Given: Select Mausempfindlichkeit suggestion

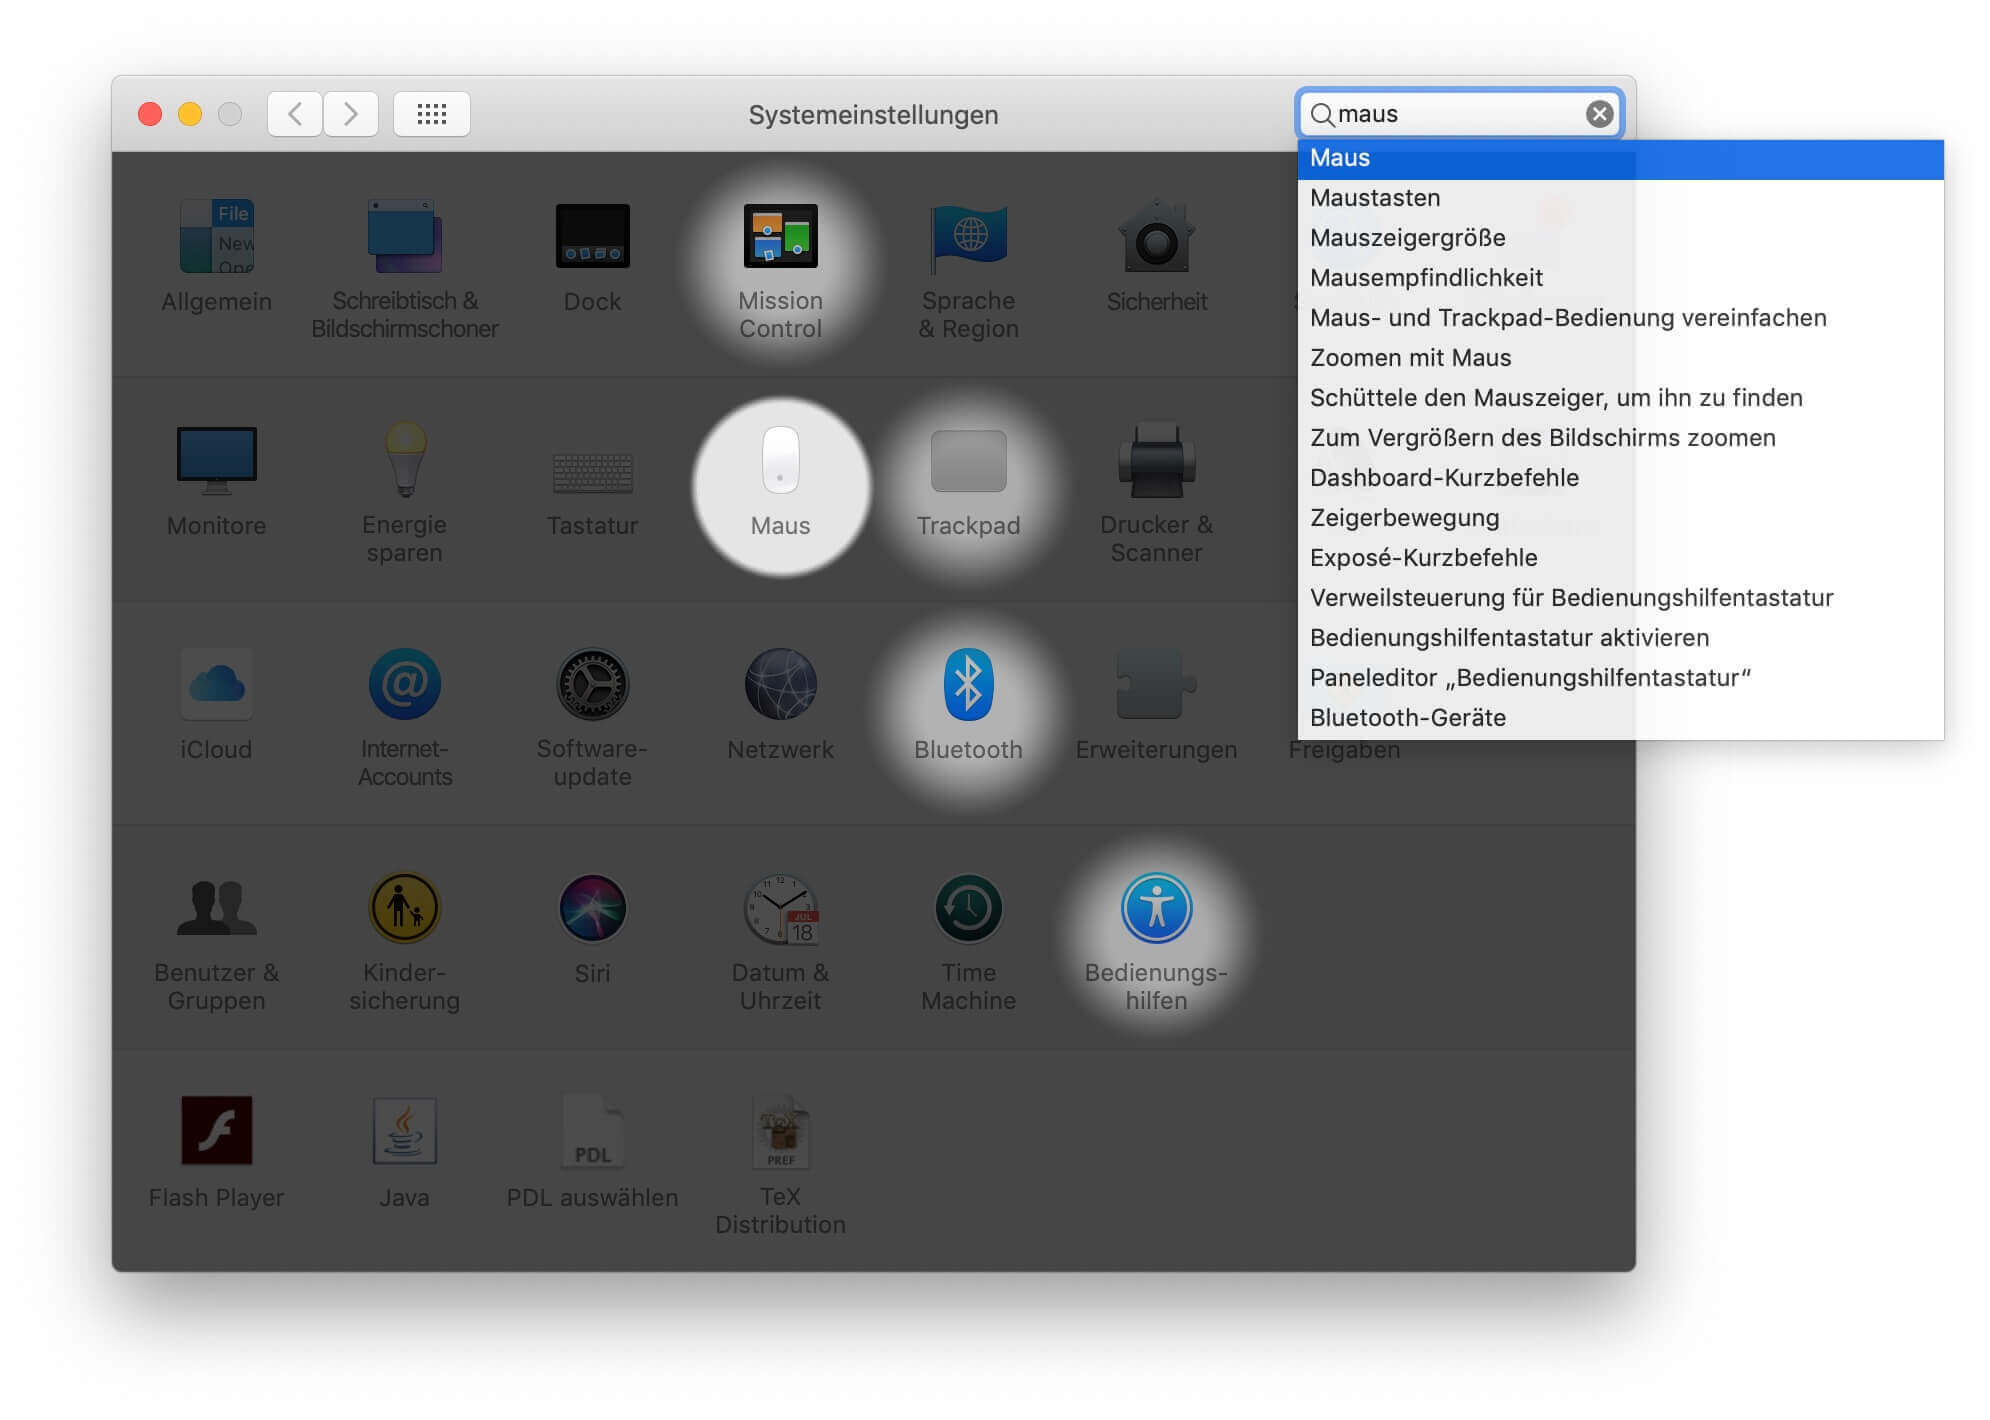Looking at the screenshot, I should 1426,278.
